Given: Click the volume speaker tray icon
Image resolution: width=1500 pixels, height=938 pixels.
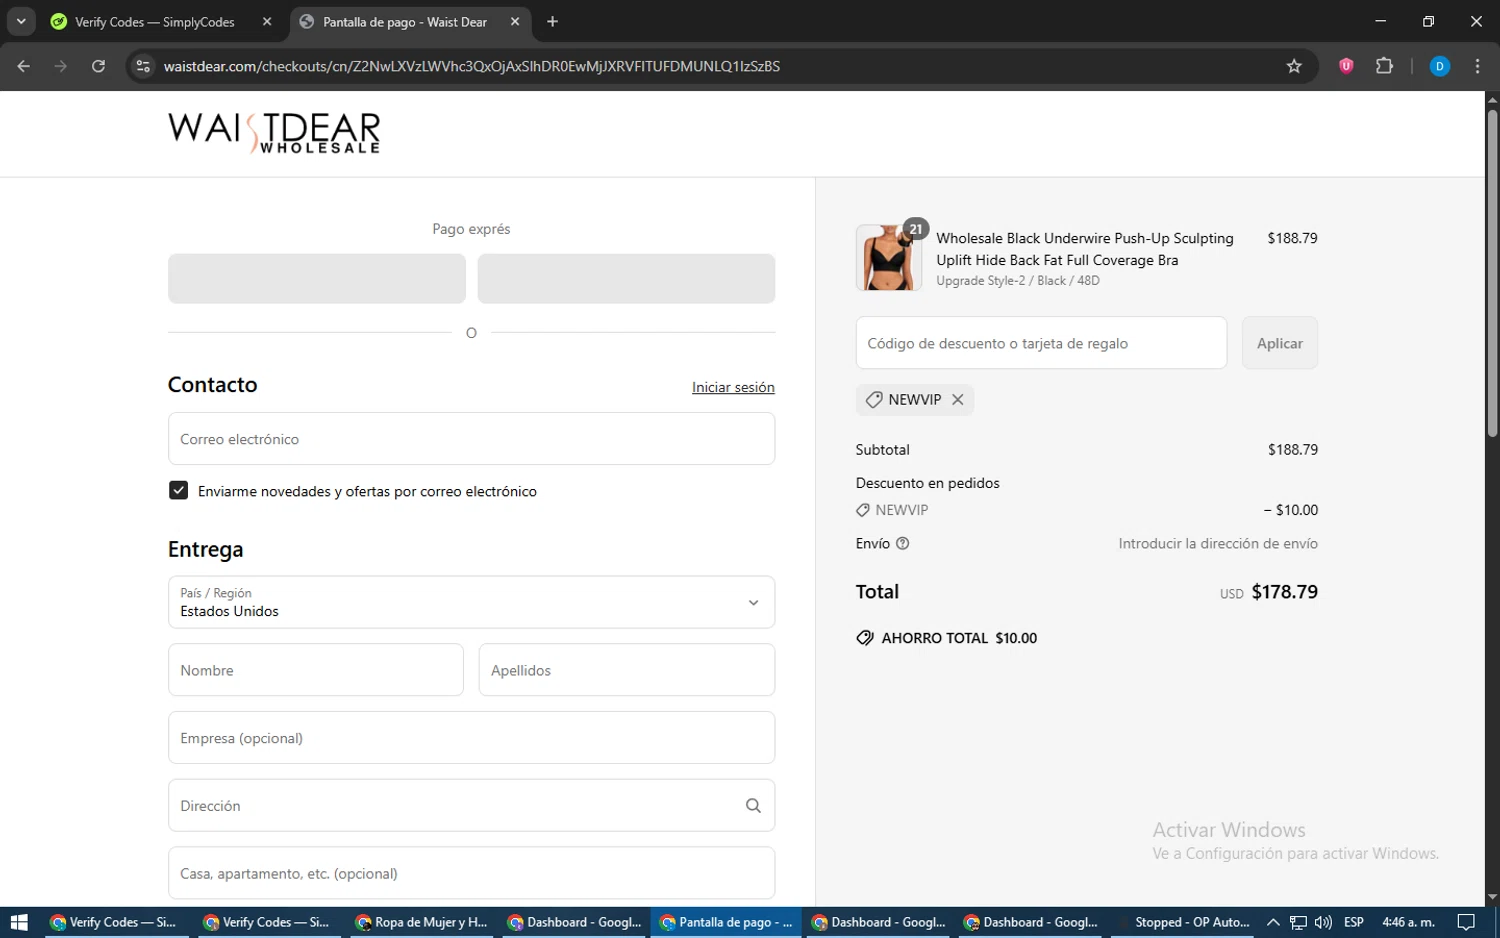Looking at the screenshot, I should (1323, 922).
